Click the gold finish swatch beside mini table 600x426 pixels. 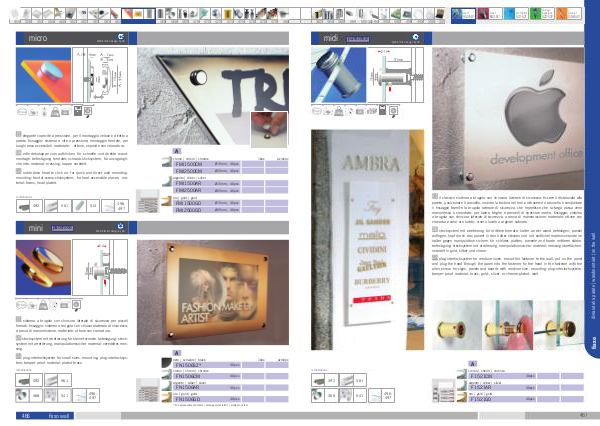pyautogui.click(x=166, y=397)
